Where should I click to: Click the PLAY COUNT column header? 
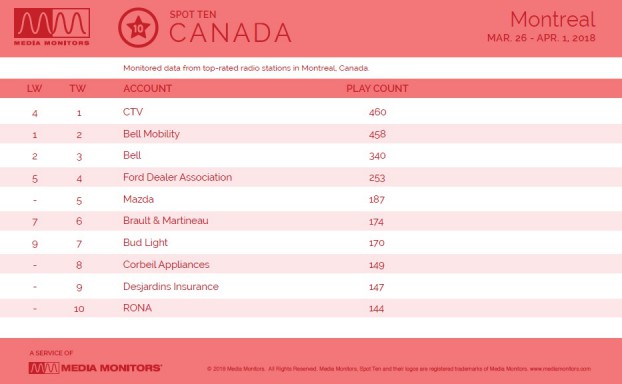click(x=377, y=88)
